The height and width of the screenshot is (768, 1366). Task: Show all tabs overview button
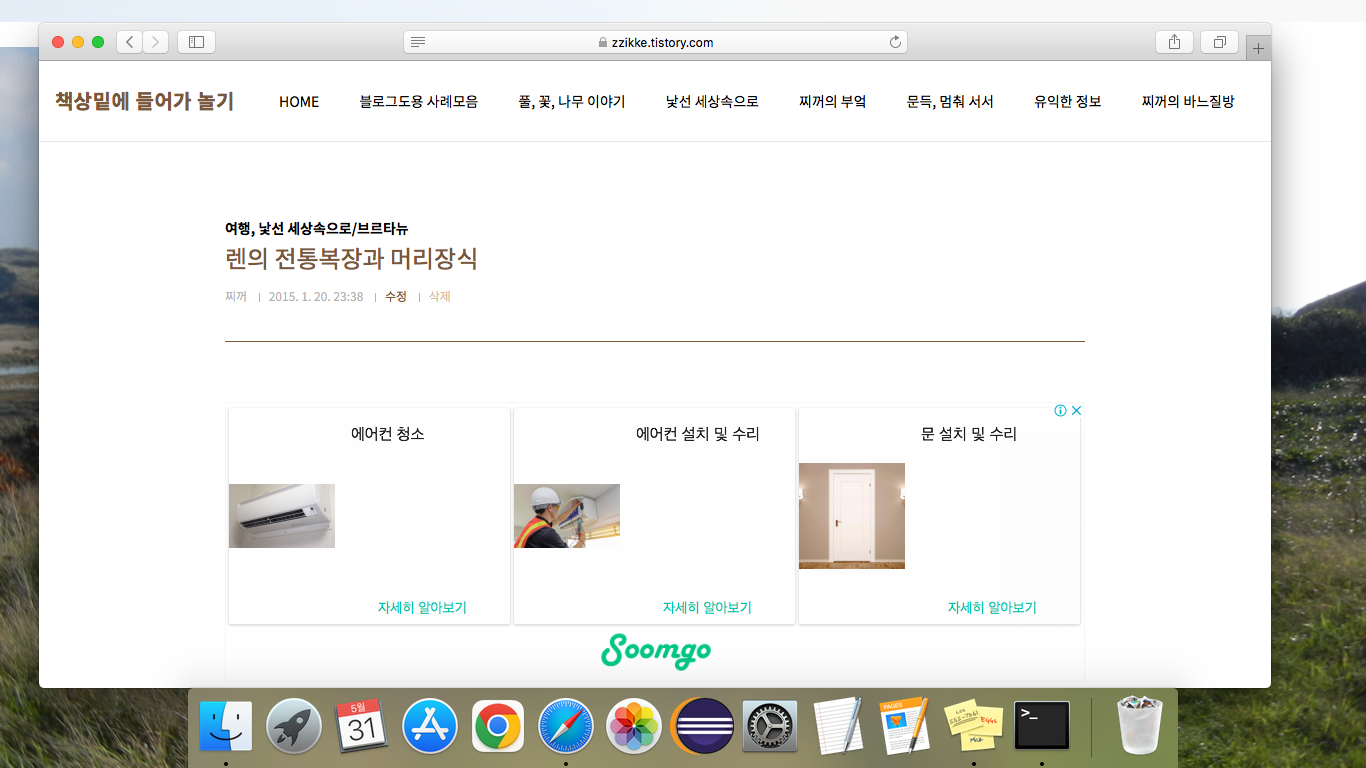[x=1220, y=42]
